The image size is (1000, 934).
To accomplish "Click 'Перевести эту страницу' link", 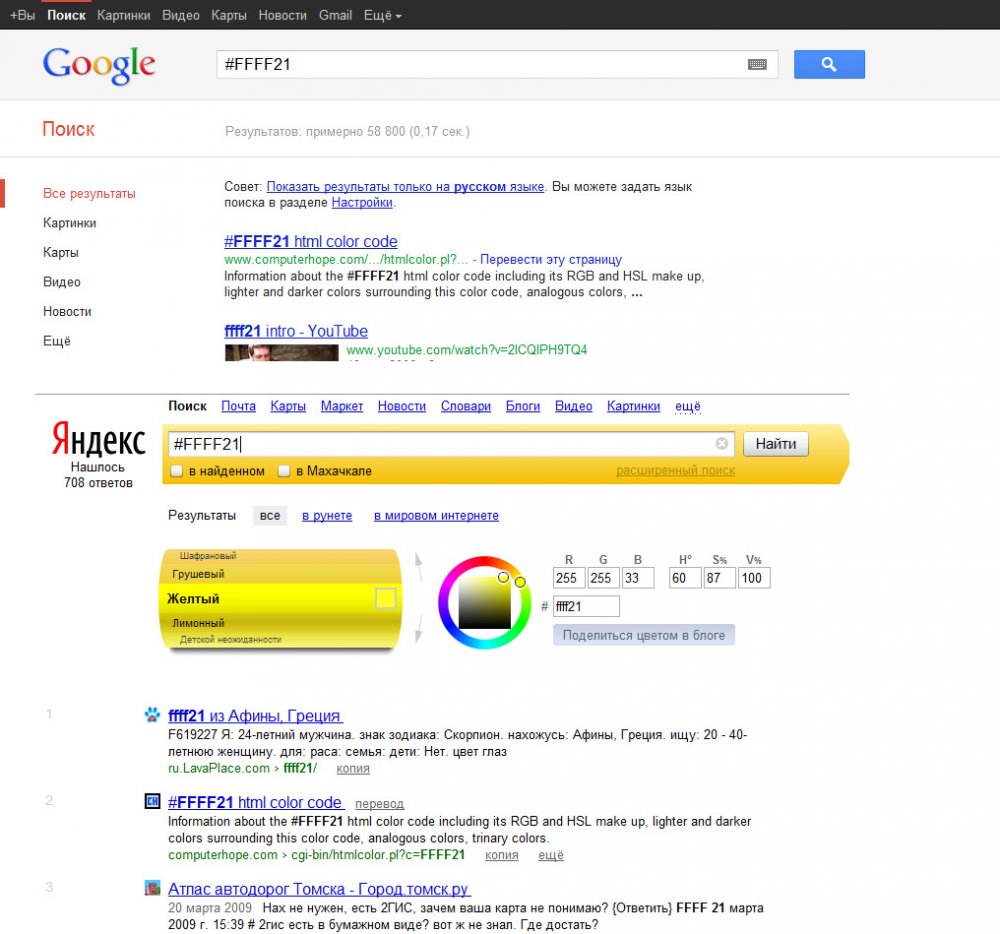I will (x=550, y=259).
